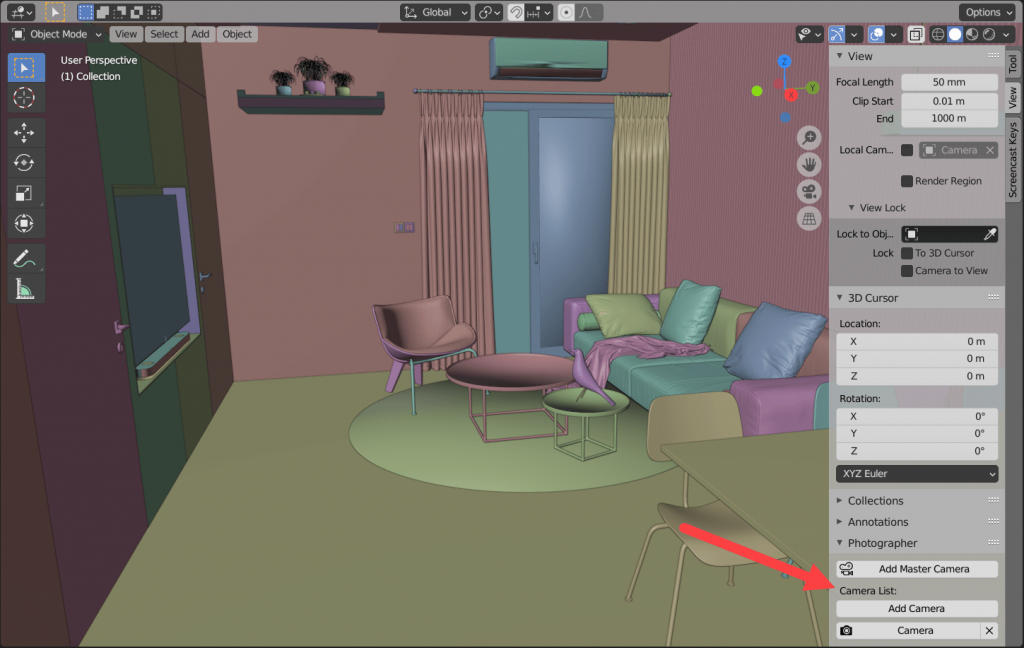
Task: Click the zoom magnifier icon in the viewport
Action: tap(808, 137)
